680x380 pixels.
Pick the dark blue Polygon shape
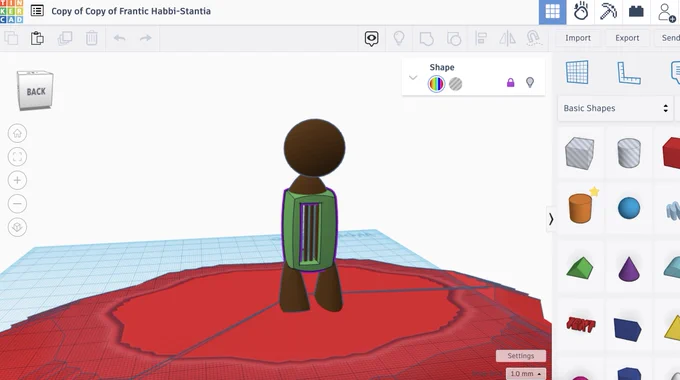point(628,329)
